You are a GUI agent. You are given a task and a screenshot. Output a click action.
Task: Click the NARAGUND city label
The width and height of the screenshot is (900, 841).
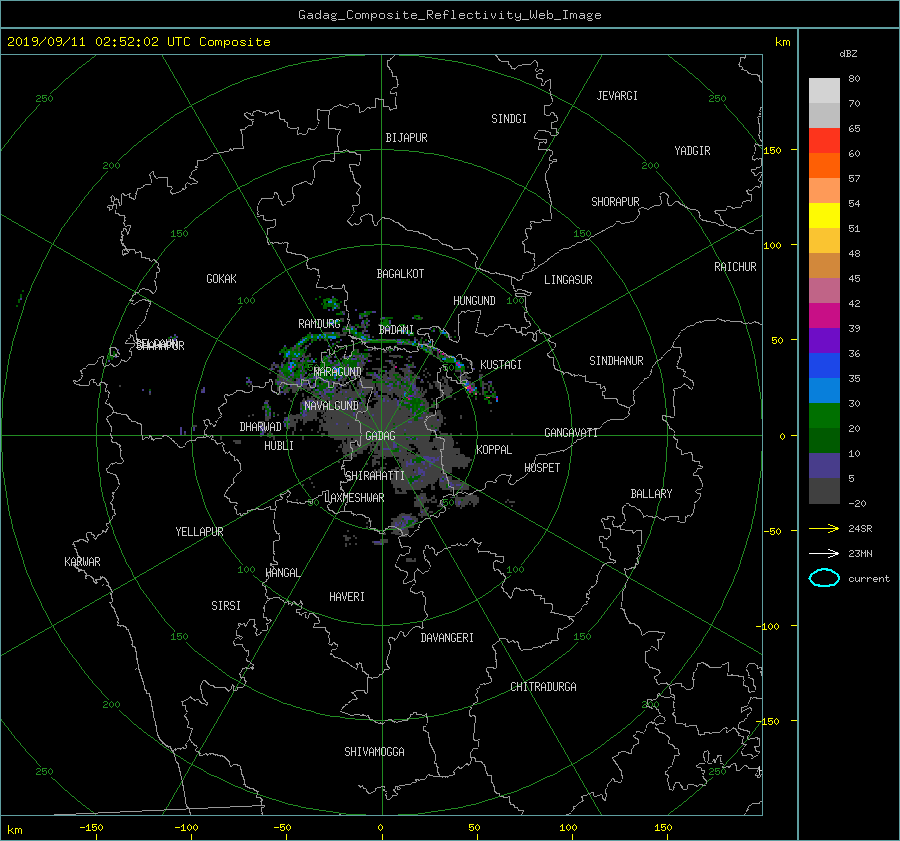point(338,372)
